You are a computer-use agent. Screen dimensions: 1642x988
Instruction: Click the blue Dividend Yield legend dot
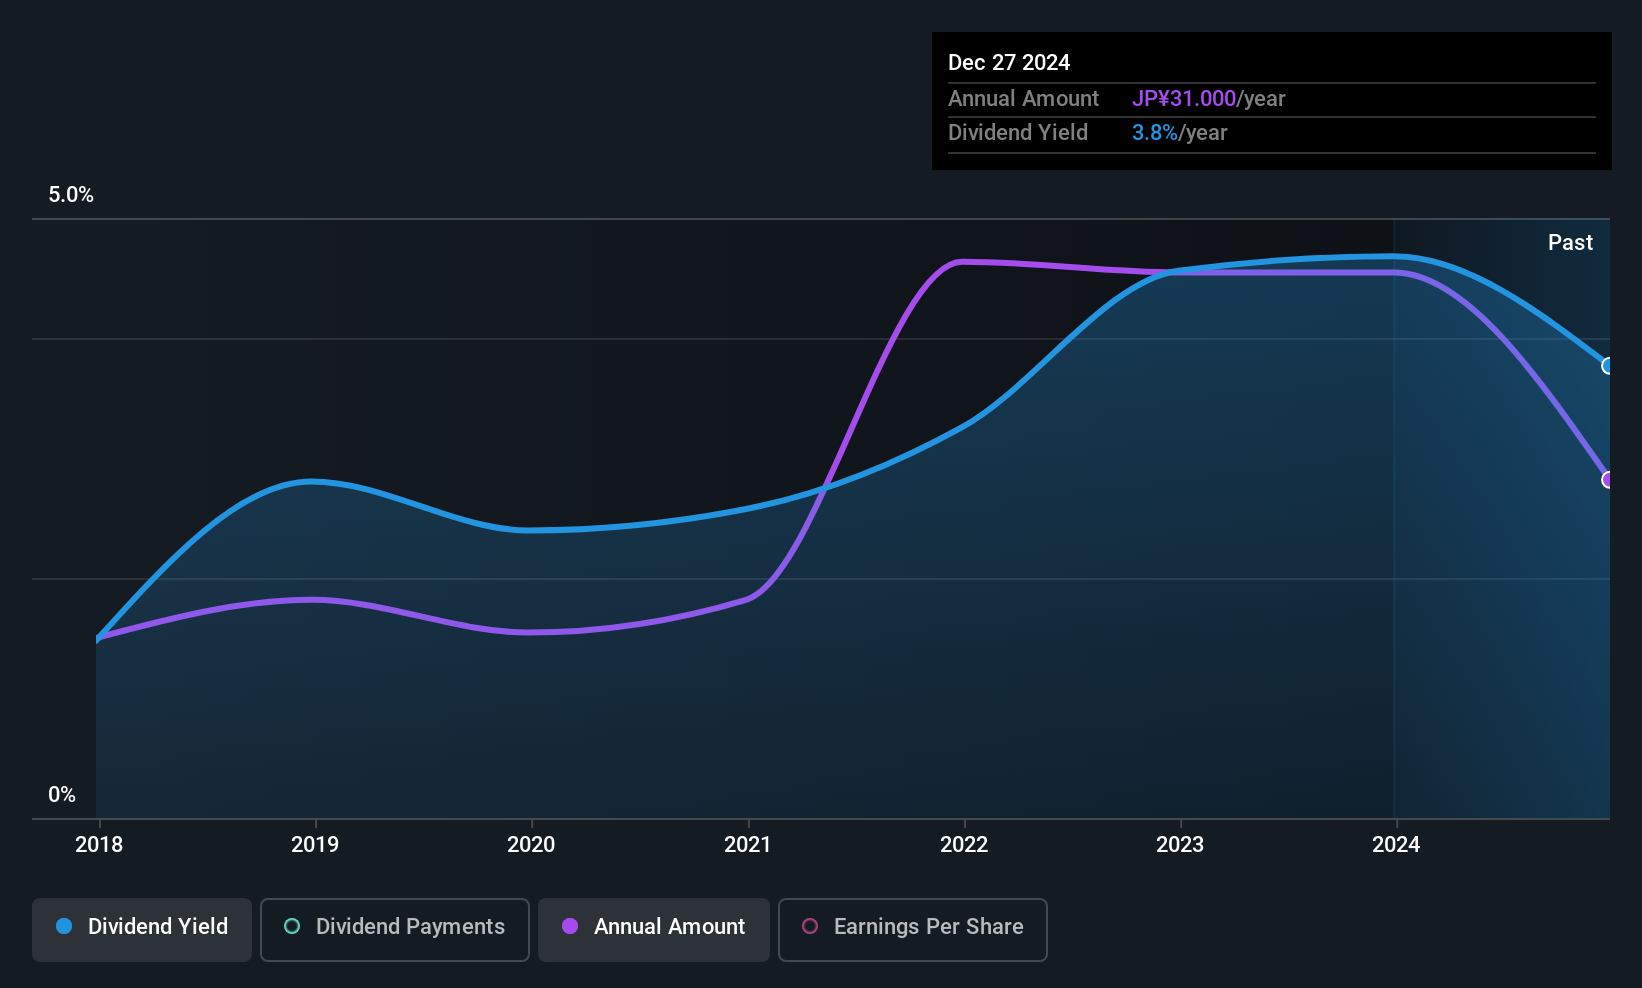[64, 926]
